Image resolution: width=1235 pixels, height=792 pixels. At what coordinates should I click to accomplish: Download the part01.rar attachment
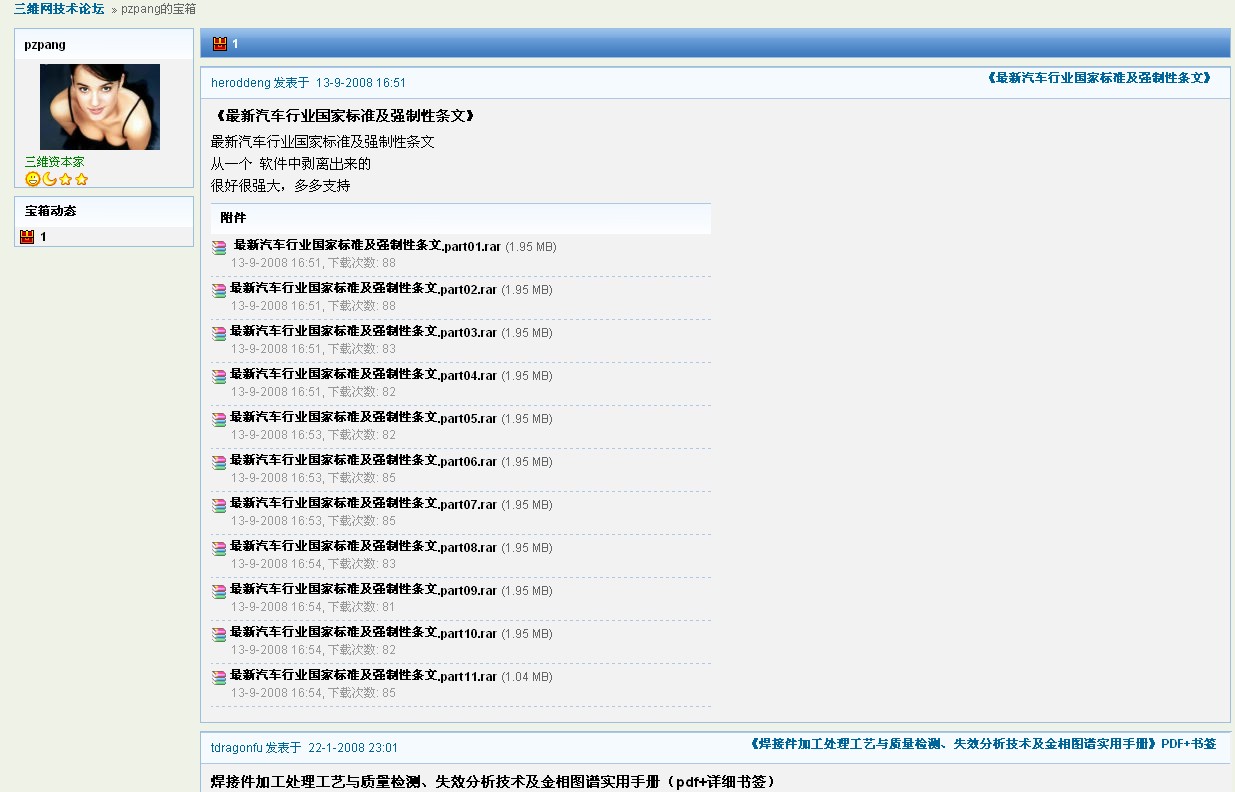click(366, 245)
